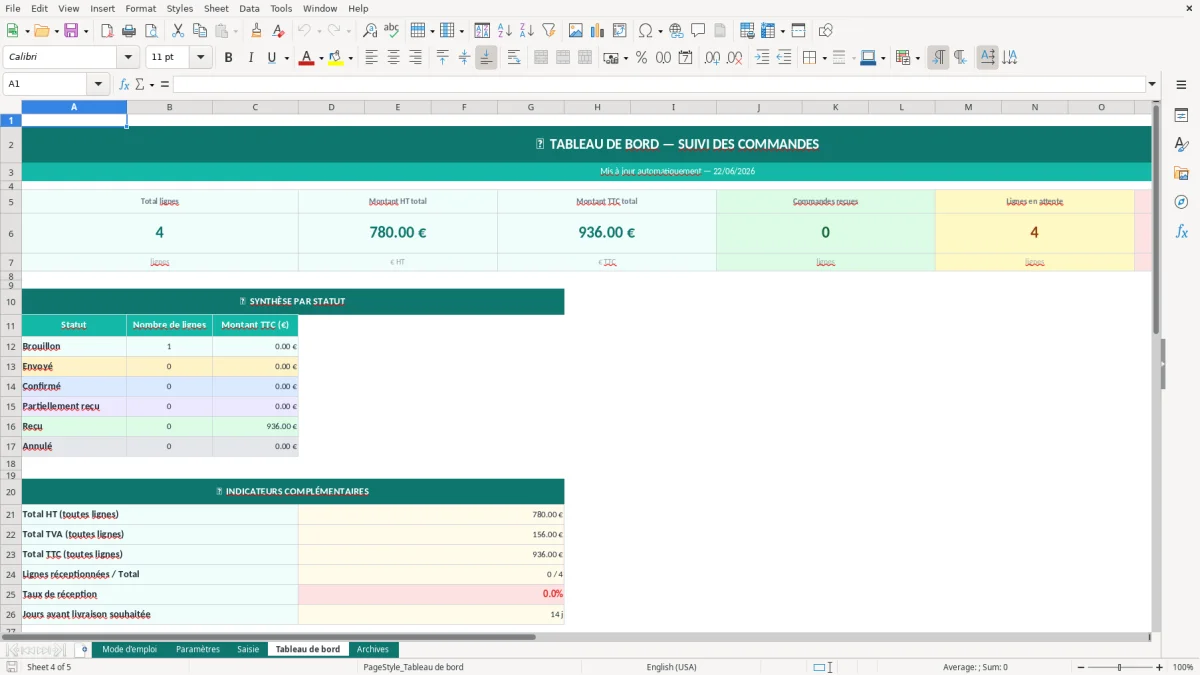
Task: Expand borders dropdown arrow
Action: point(824,58)
